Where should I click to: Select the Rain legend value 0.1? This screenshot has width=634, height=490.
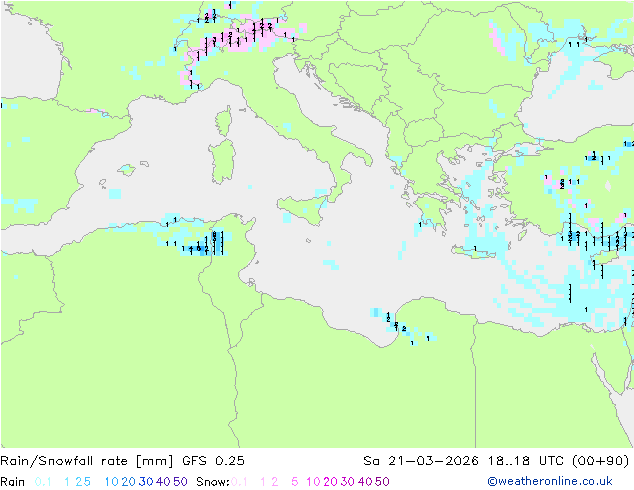point(43,482)
